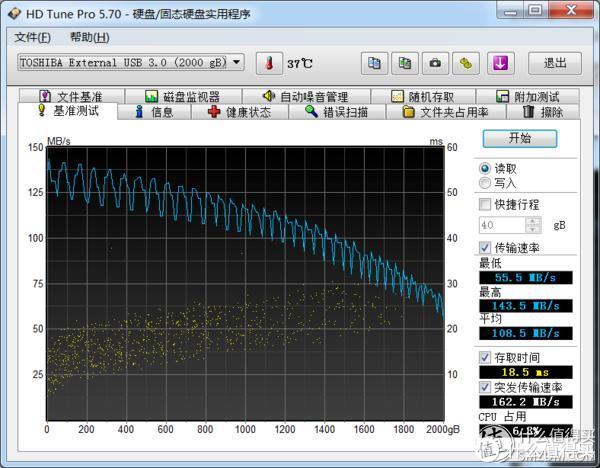
Task: Click the purple download arrow icon
Action: click(x=500, y=63)
